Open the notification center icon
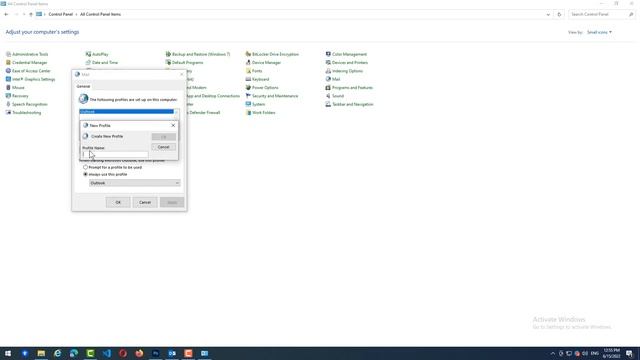The width and height of the screenshot is (640, 360). (x=630, y=353)
